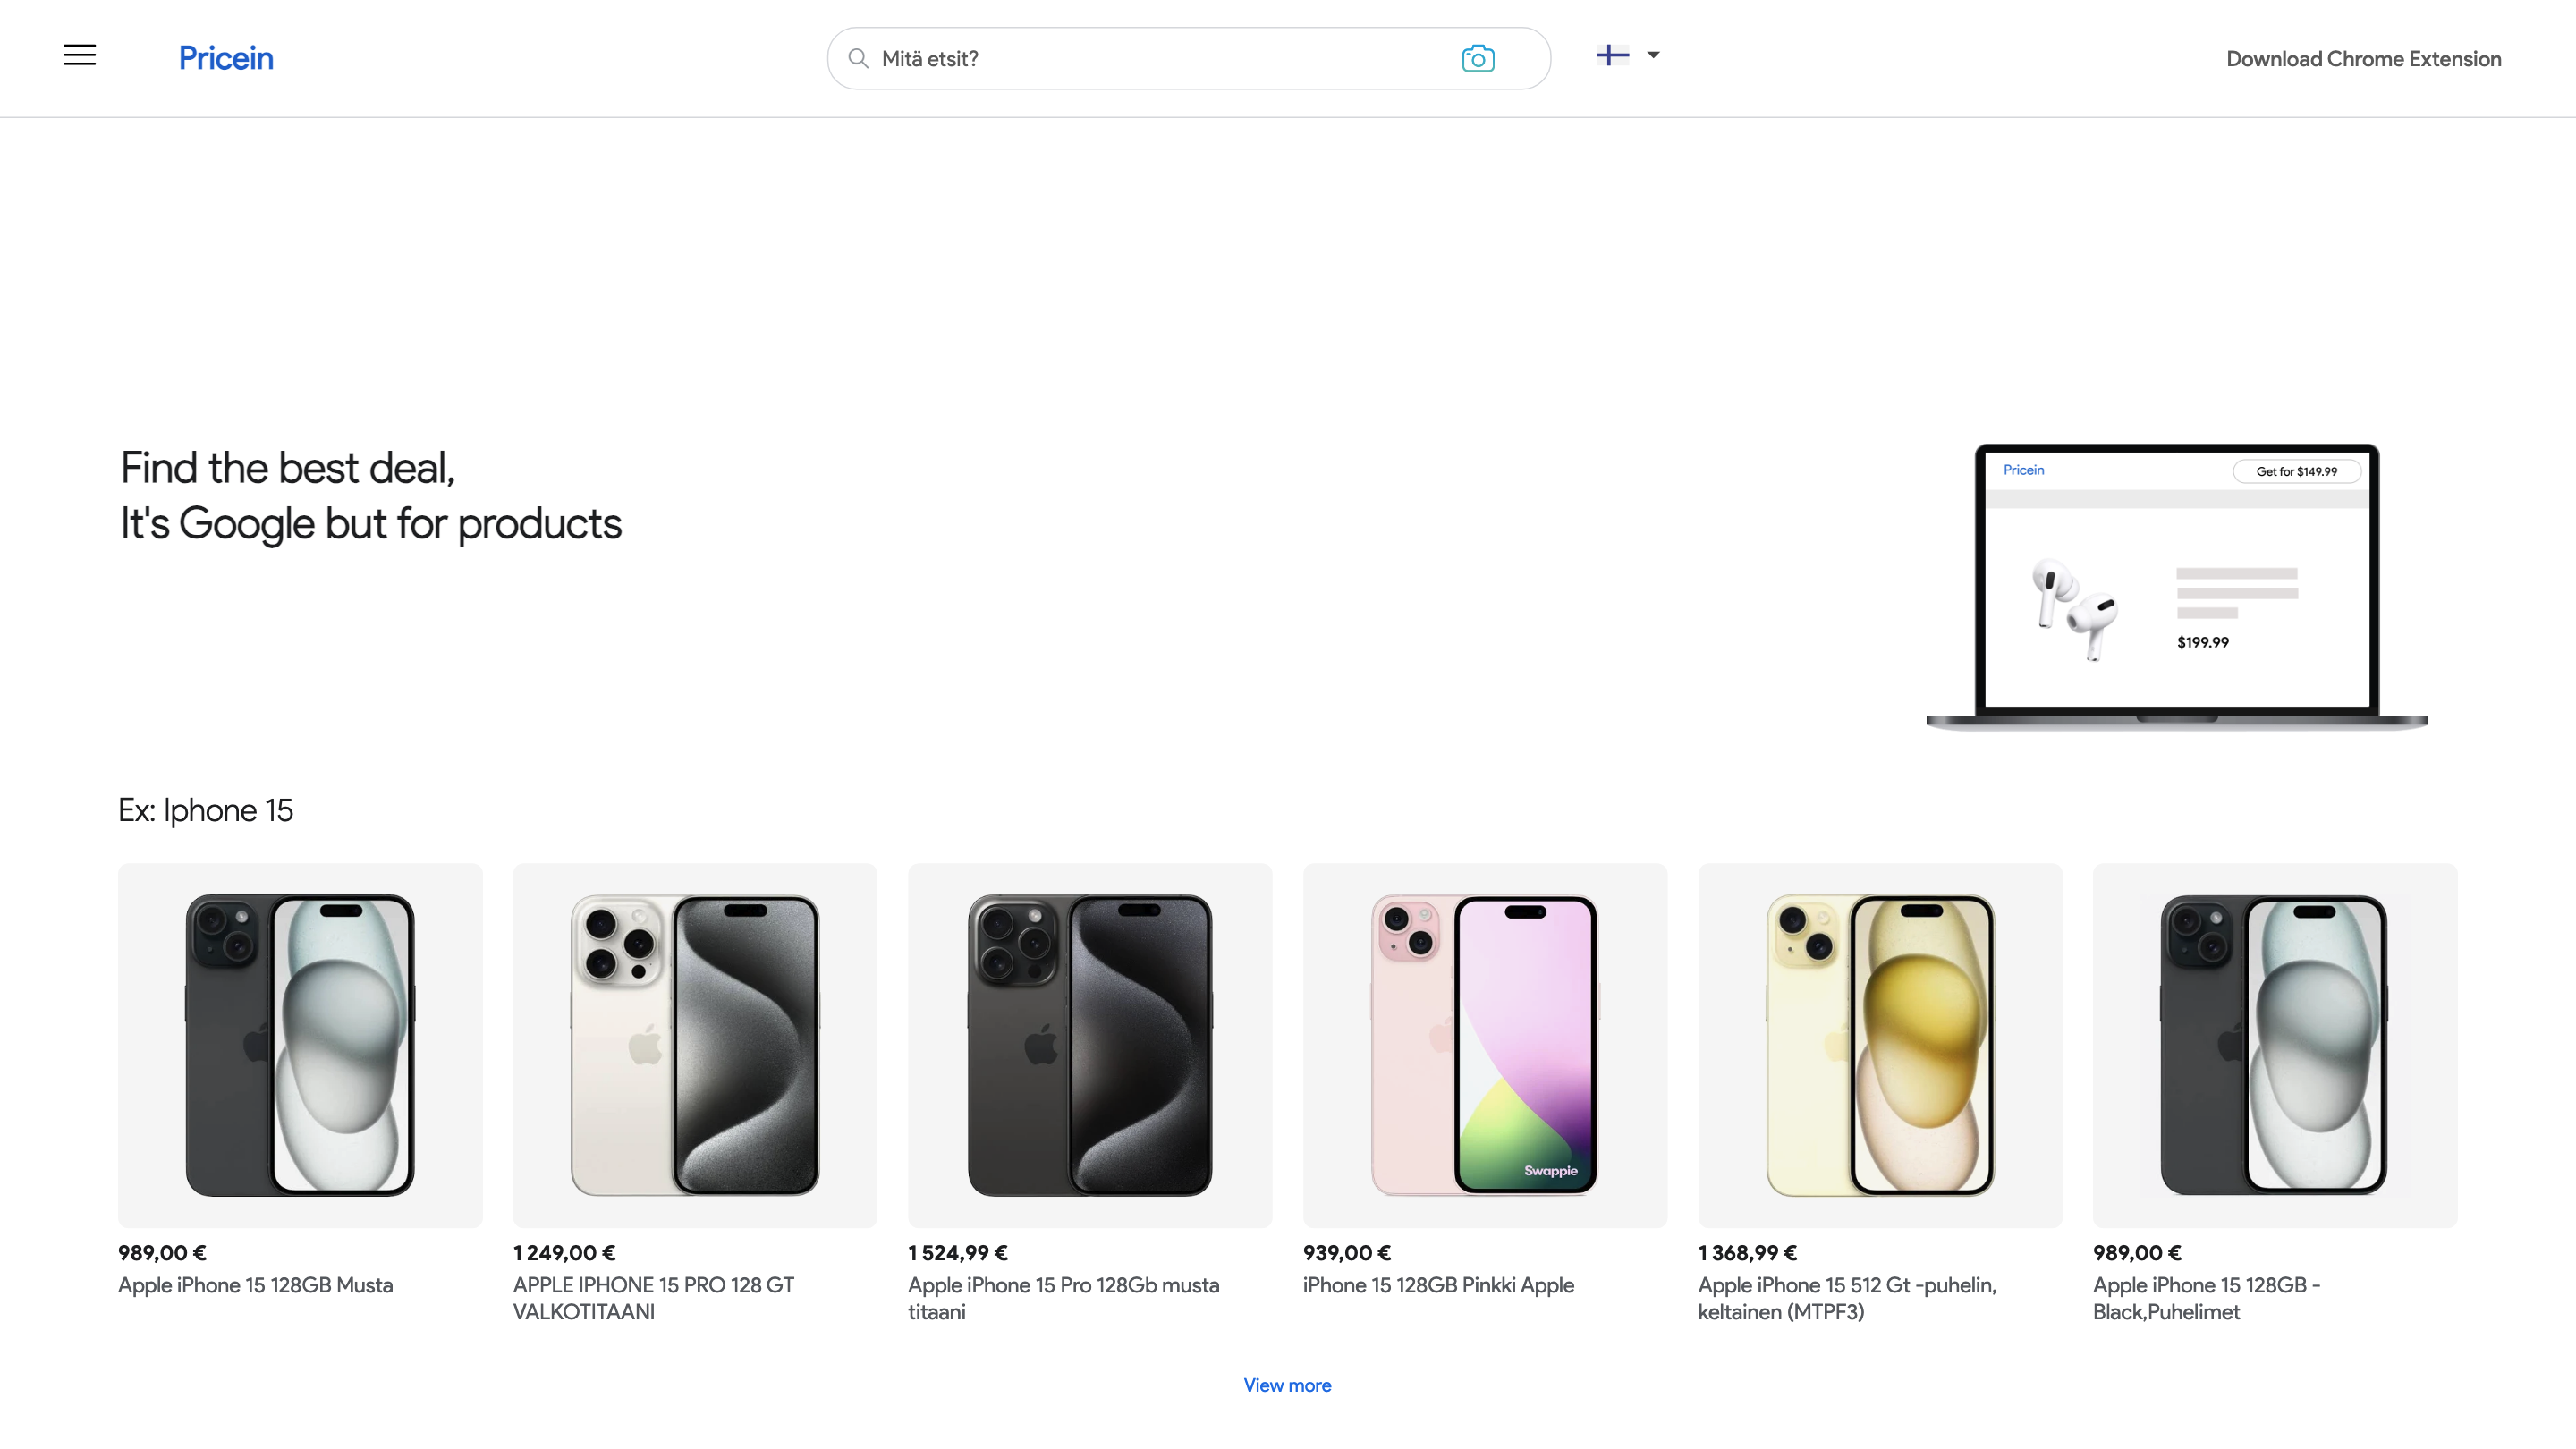
Task: Click 'APPLE IPHONE 15 PRO 128 GT VALKOTITAANI' title
Action: [x=653, y=1298]
